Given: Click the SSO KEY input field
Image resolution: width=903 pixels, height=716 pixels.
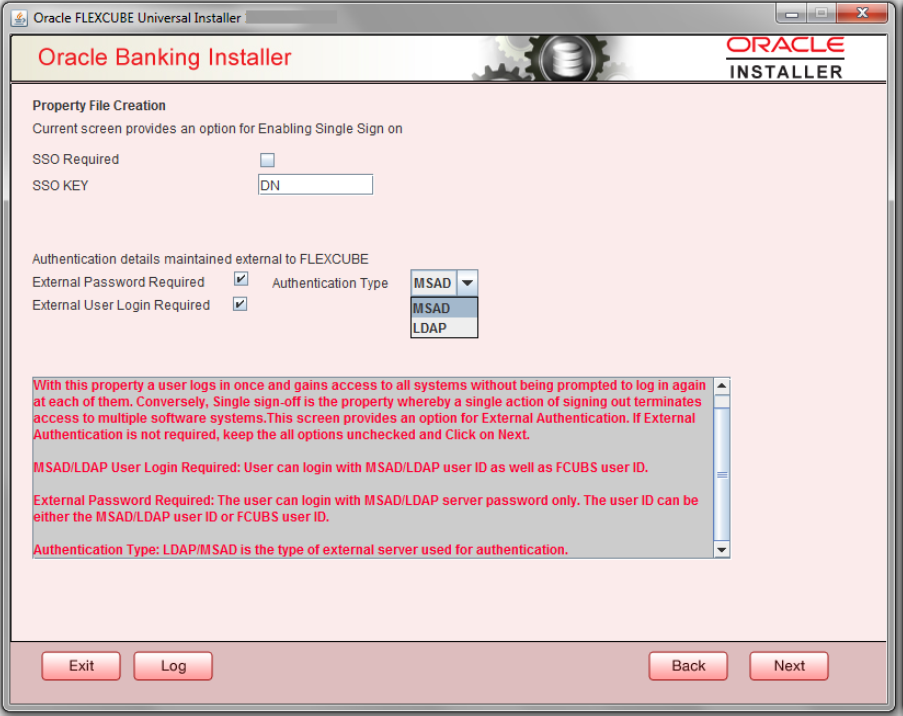Looking at the screenshot, I should tap(315, 184).
